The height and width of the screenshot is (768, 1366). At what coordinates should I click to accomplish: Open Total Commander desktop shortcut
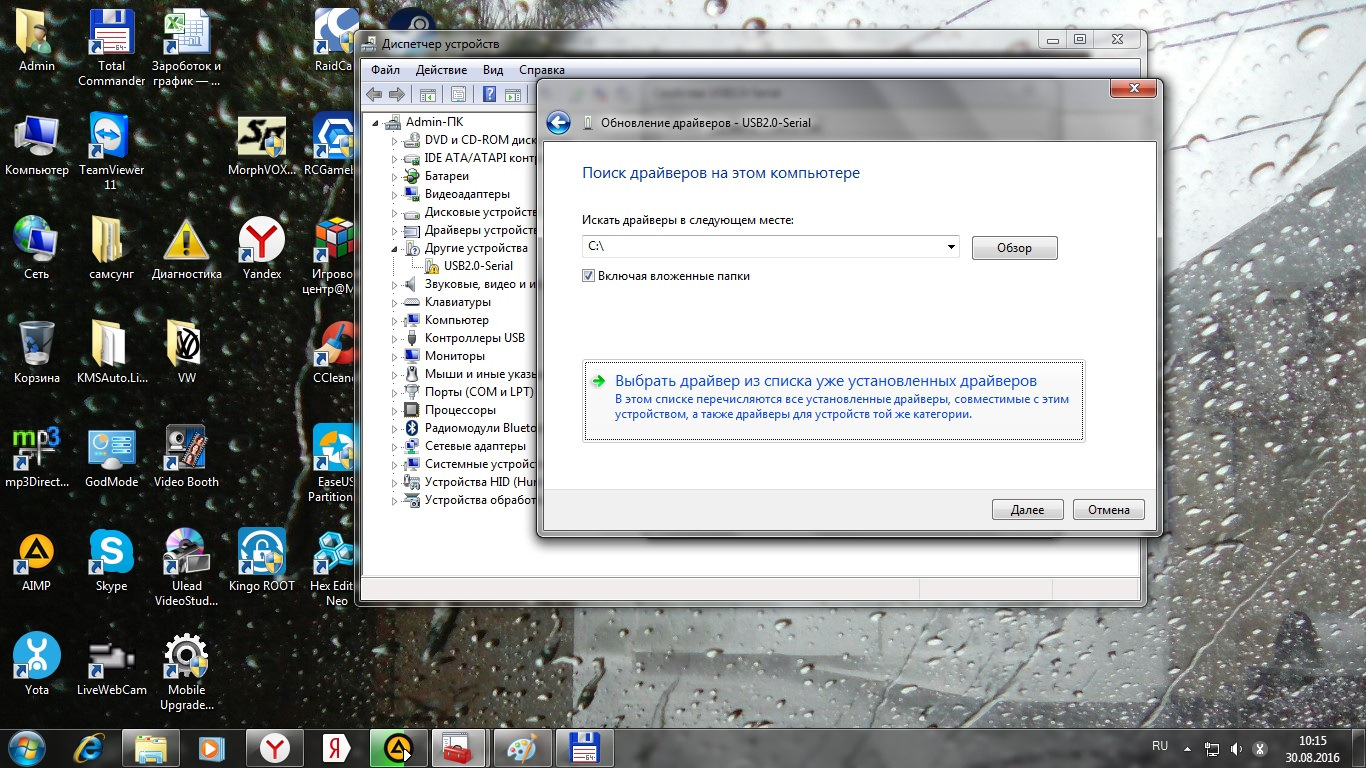pyautogui.click(x=111, y=47)
